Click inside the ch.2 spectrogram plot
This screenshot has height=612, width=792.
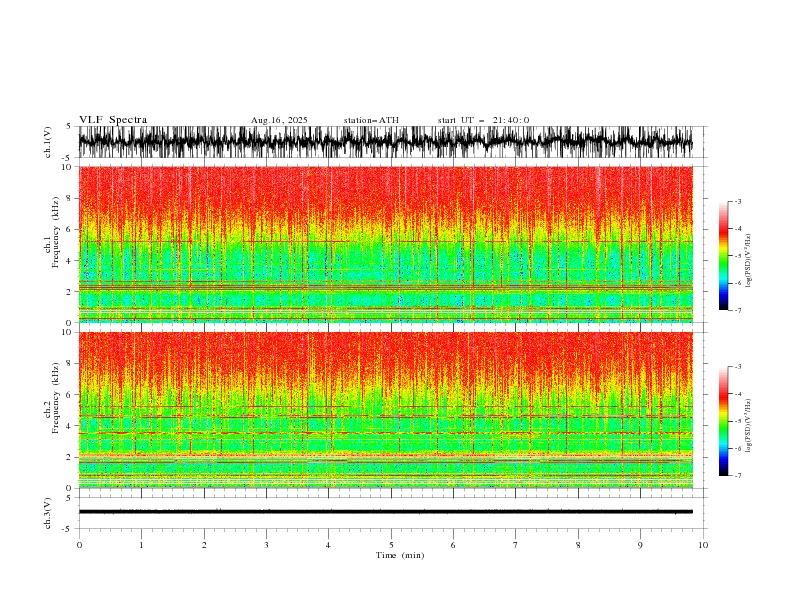pos(385,410)
